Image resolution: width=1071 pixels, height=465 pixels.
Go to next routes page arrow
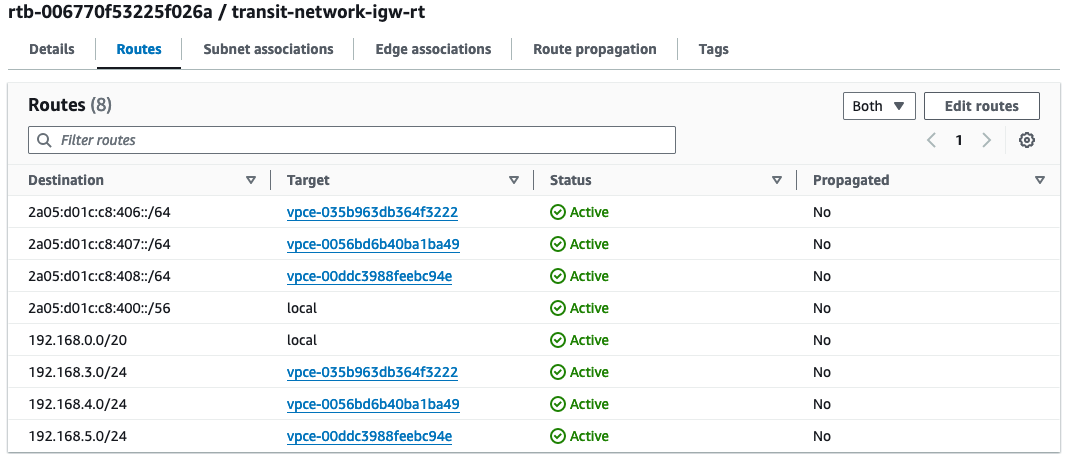tap(986, 140)
